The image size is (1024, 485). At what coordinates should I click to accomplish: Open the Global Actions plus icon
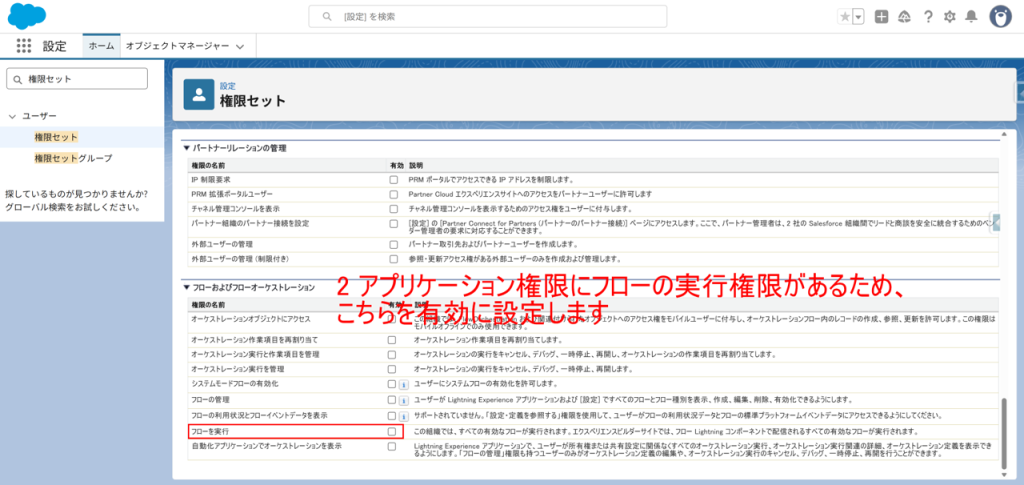881,16
